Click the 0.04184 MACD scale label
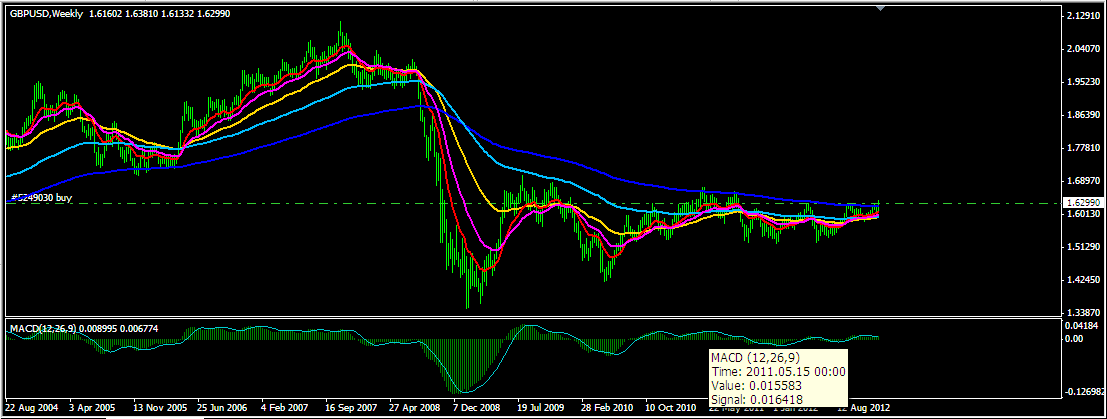1107x419 pixels. pos(1084,326)
